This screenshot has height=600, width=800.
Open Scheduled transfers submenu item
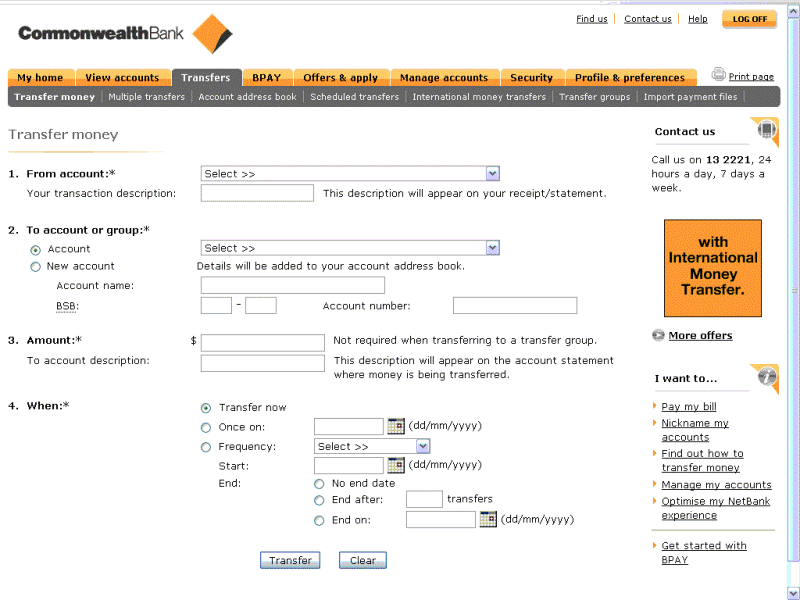(354, 97)
